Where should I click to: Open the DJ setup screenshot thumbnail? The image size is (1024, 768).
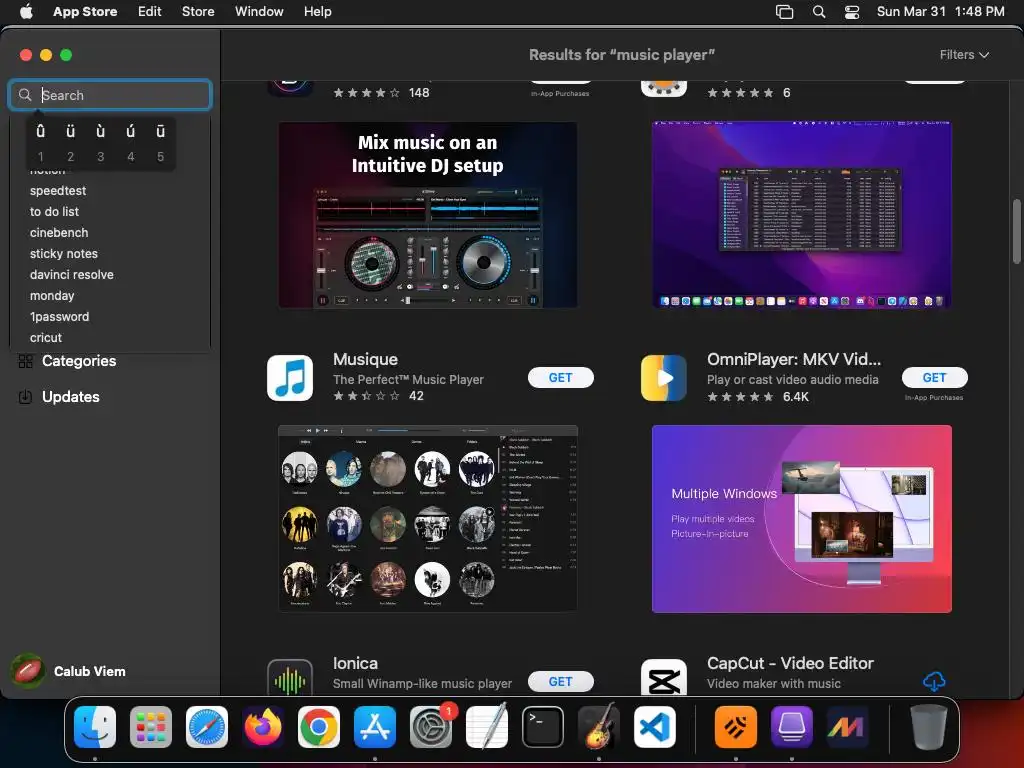428,215
